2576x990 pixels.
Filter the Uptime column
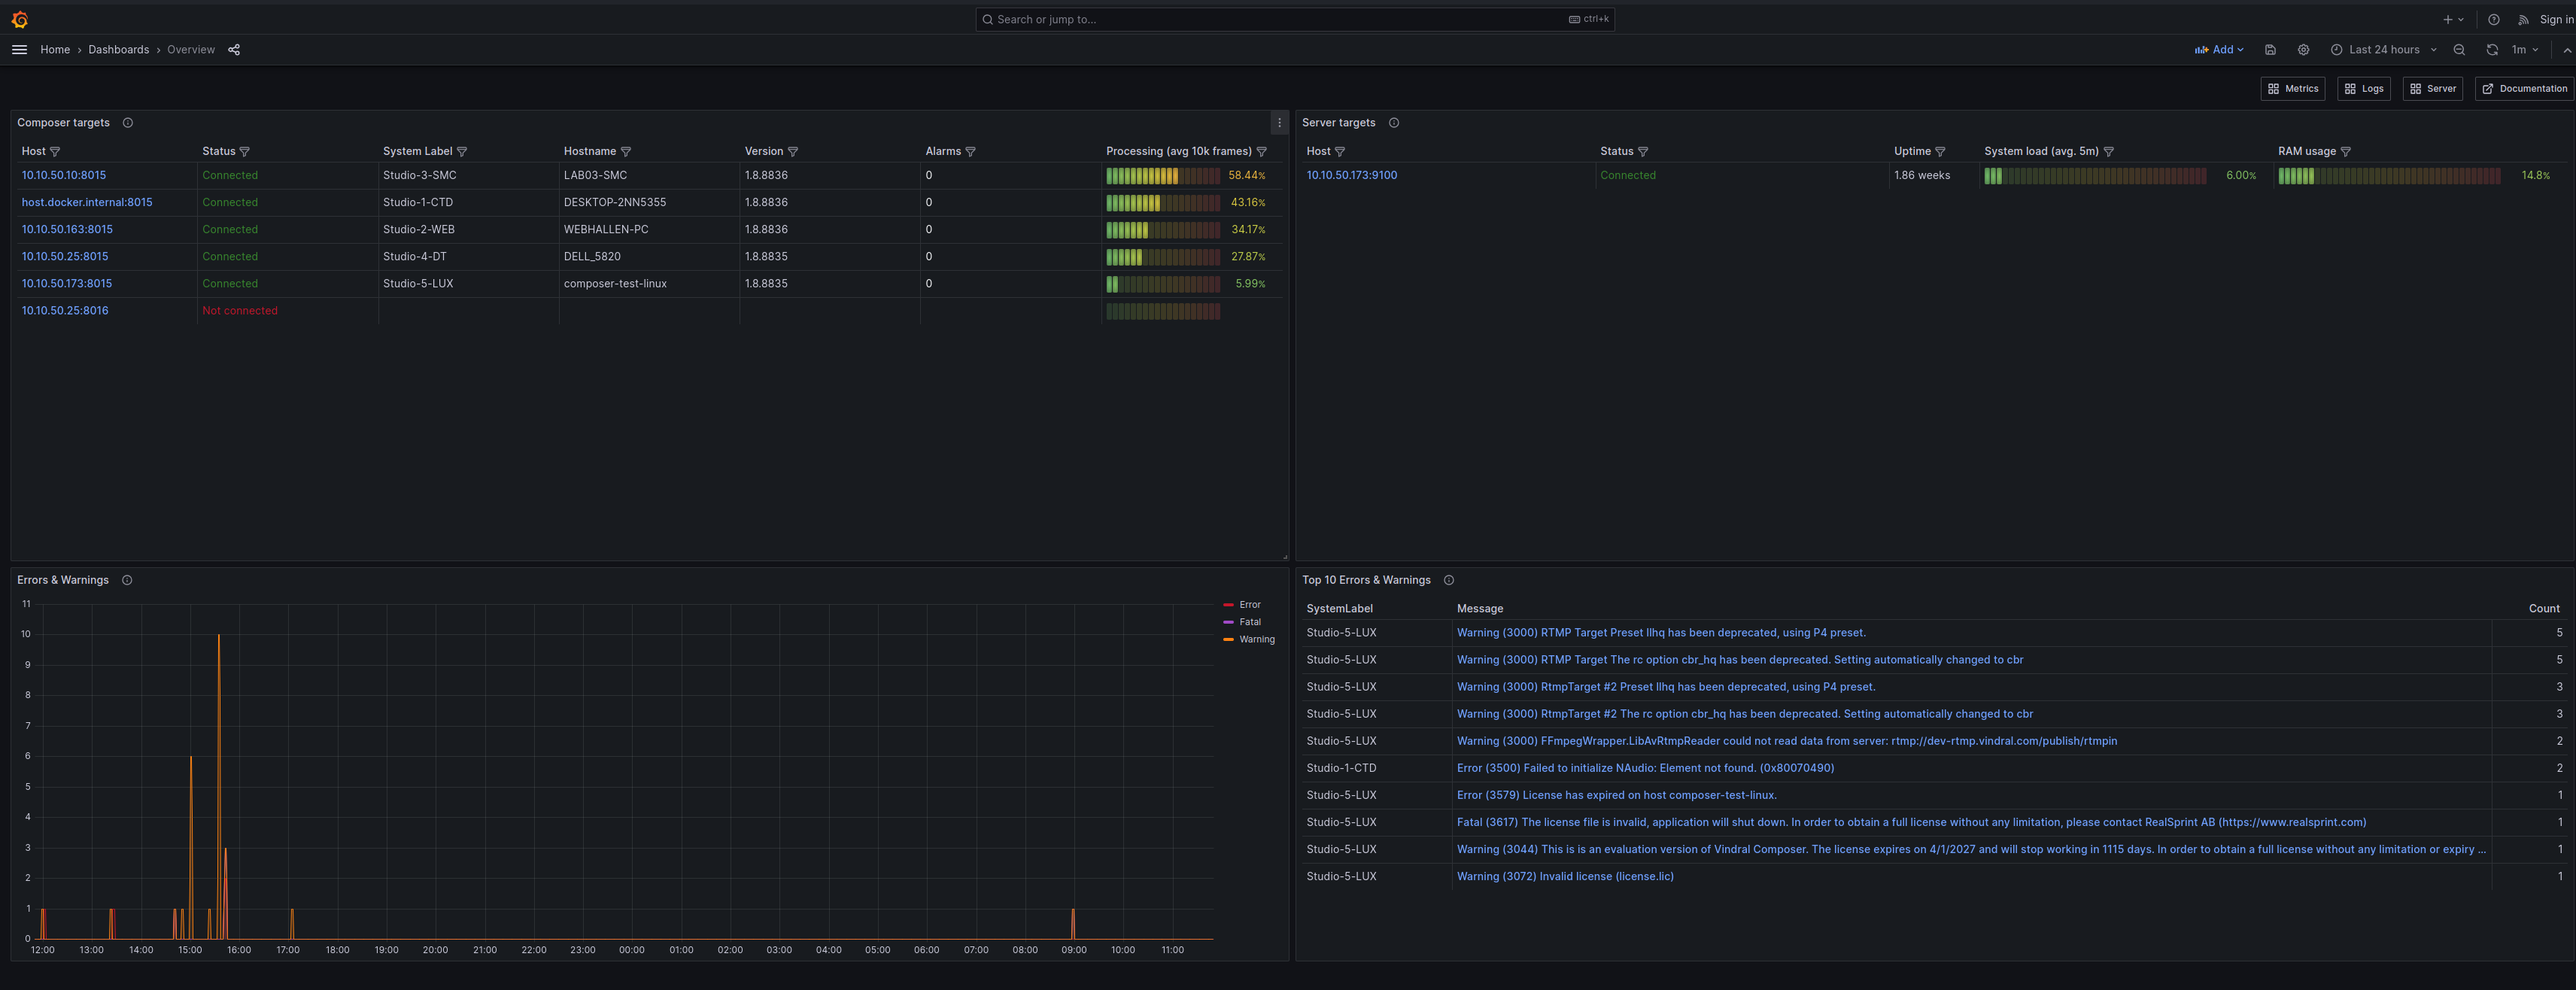coord(1940,152)
